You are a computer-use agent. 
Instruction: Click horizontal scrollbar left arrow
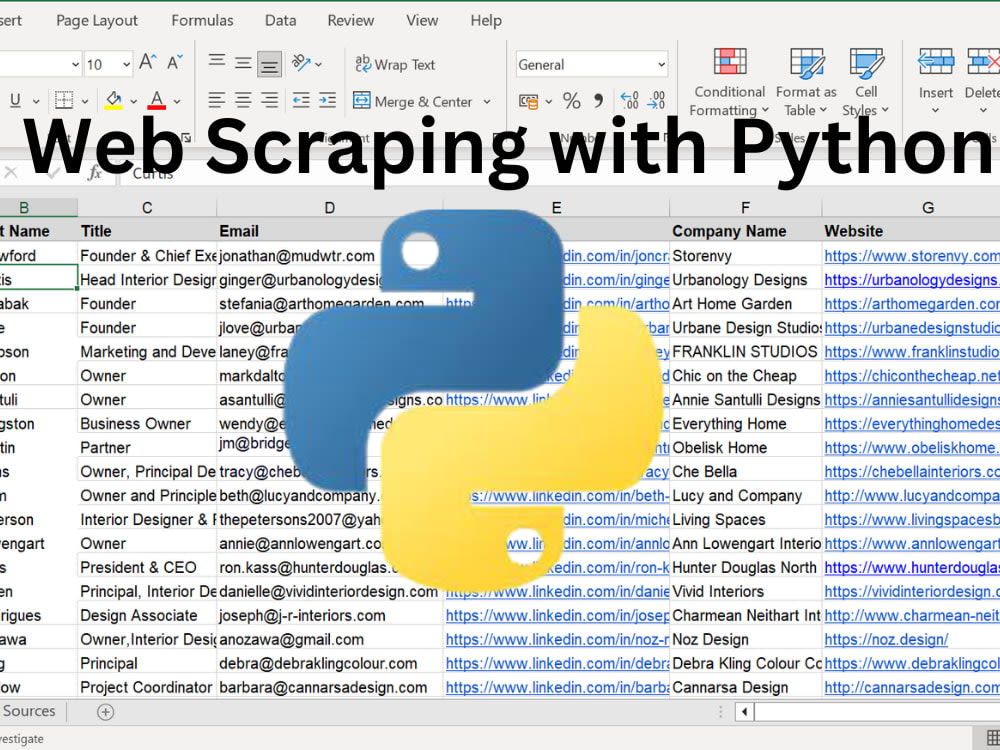744,711
